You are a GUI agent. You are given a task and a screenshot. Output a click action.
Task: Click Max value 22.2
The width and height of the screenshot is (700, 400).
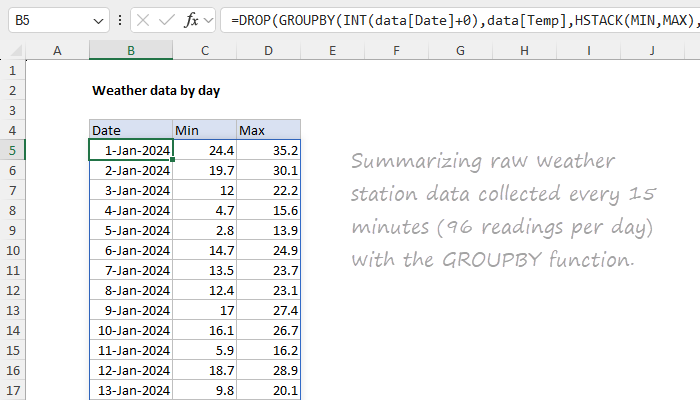(x=268, y=191)
